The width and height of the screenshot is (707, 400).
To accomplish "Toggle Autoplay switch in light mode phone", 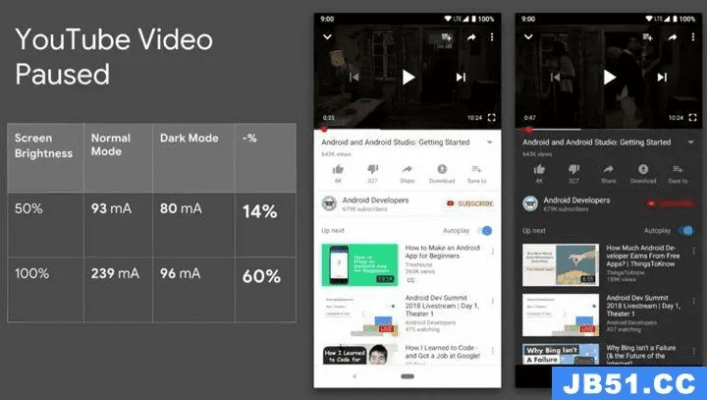I will 485,230.
